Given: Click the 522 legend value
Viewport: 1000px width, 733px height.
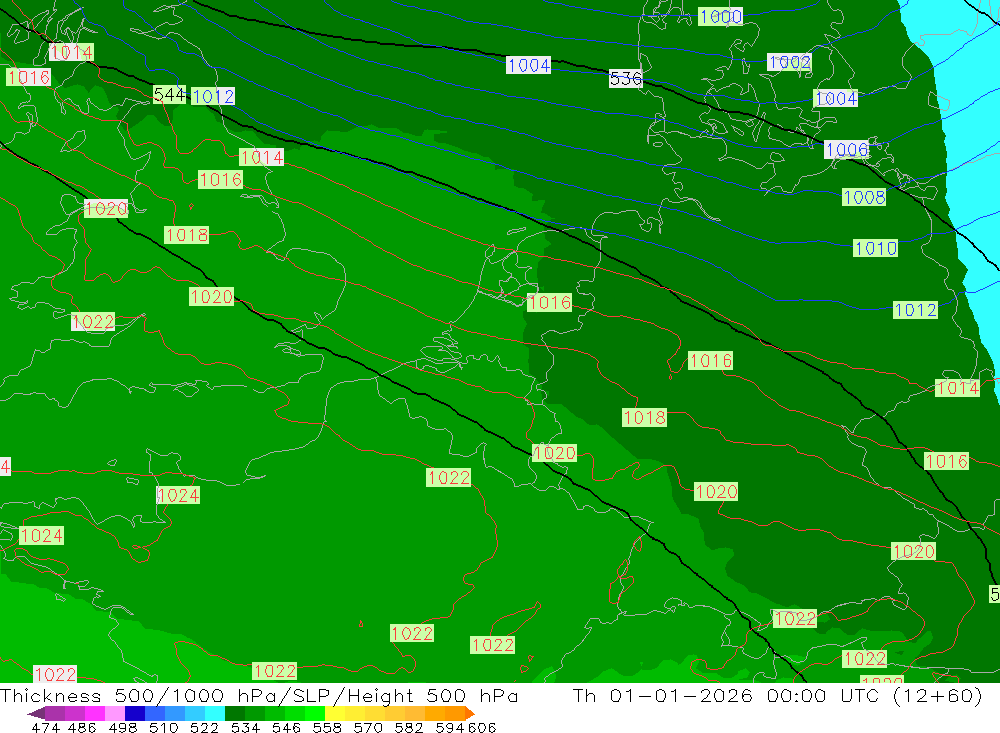Looking at the screenshot, I should [205, 727].
